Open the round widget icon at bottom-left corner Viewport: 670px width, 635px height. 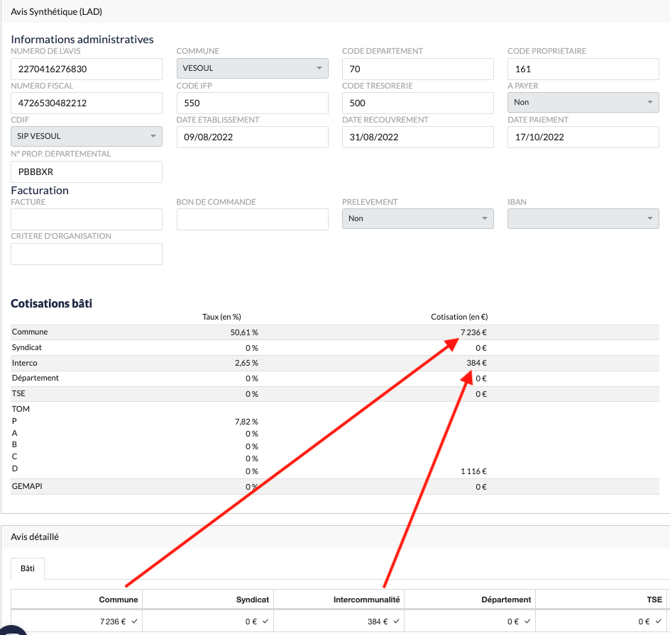tap(8, 629)
